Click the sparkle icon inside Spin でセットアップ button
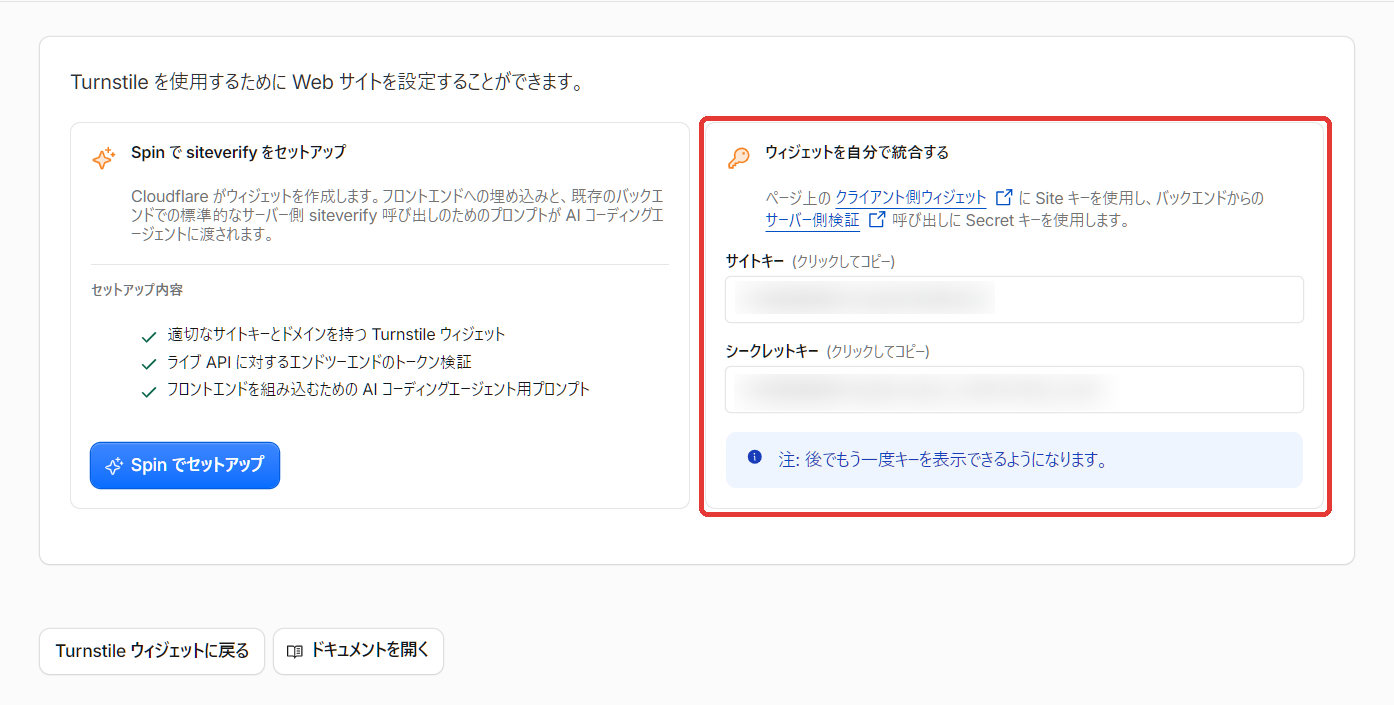The image size is (1394, 705). tap(114, 465)
